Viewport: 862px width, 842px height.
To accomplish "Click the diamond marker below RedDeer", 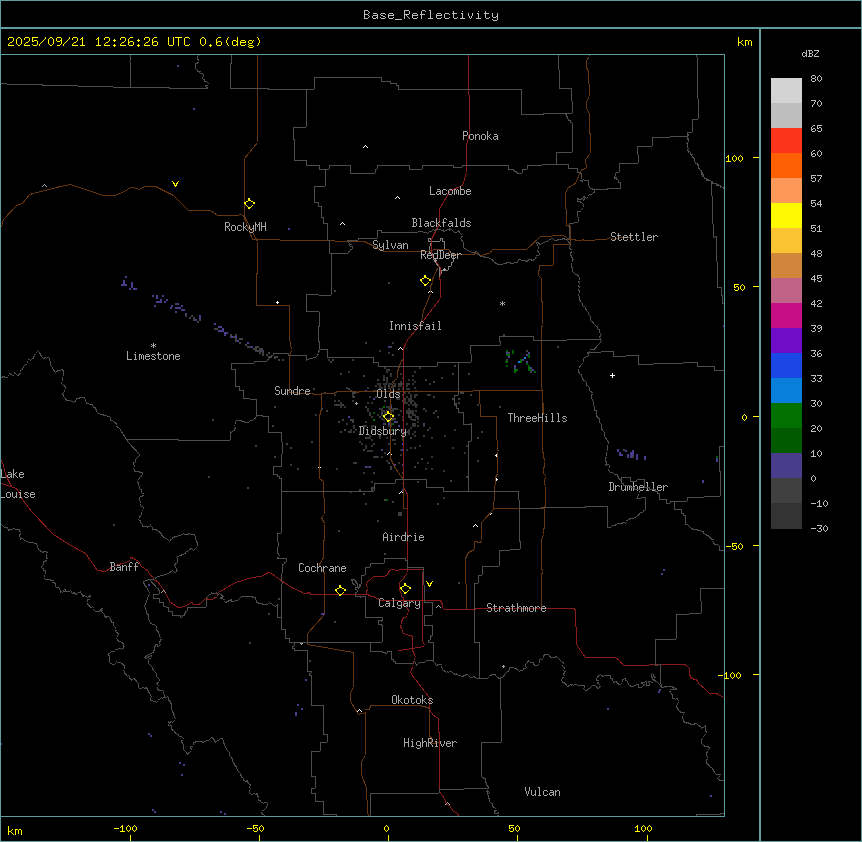I will click(x=426, y=280).
